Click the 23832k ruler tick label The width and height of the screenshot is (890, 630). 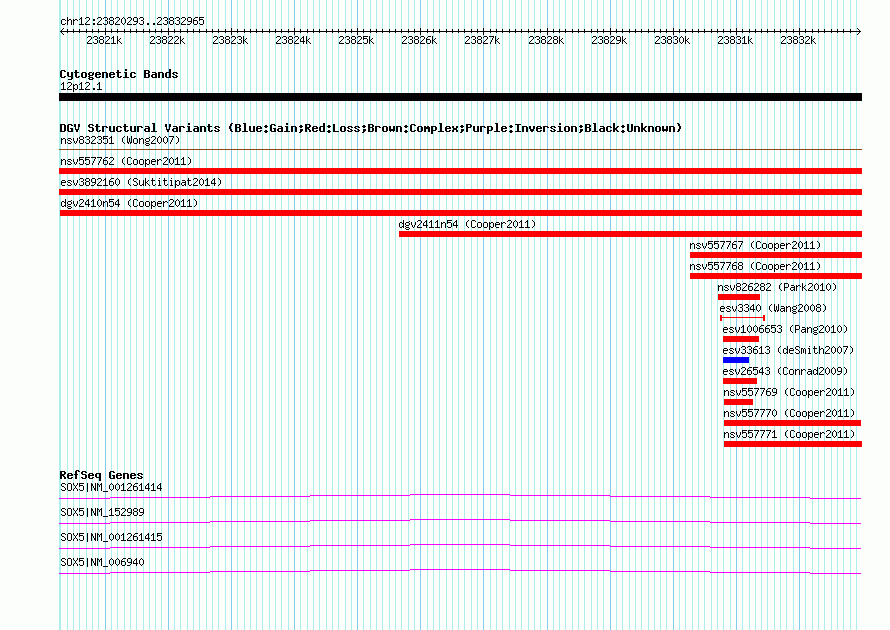coord(797,40)
